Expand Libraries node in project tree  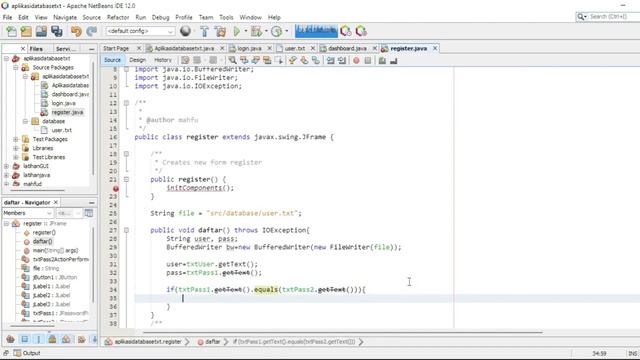[x=16, y=148]
